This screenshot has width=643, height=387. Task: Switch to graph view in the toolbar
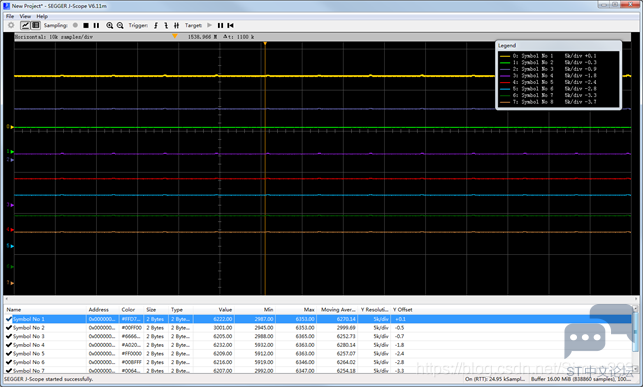25,25
